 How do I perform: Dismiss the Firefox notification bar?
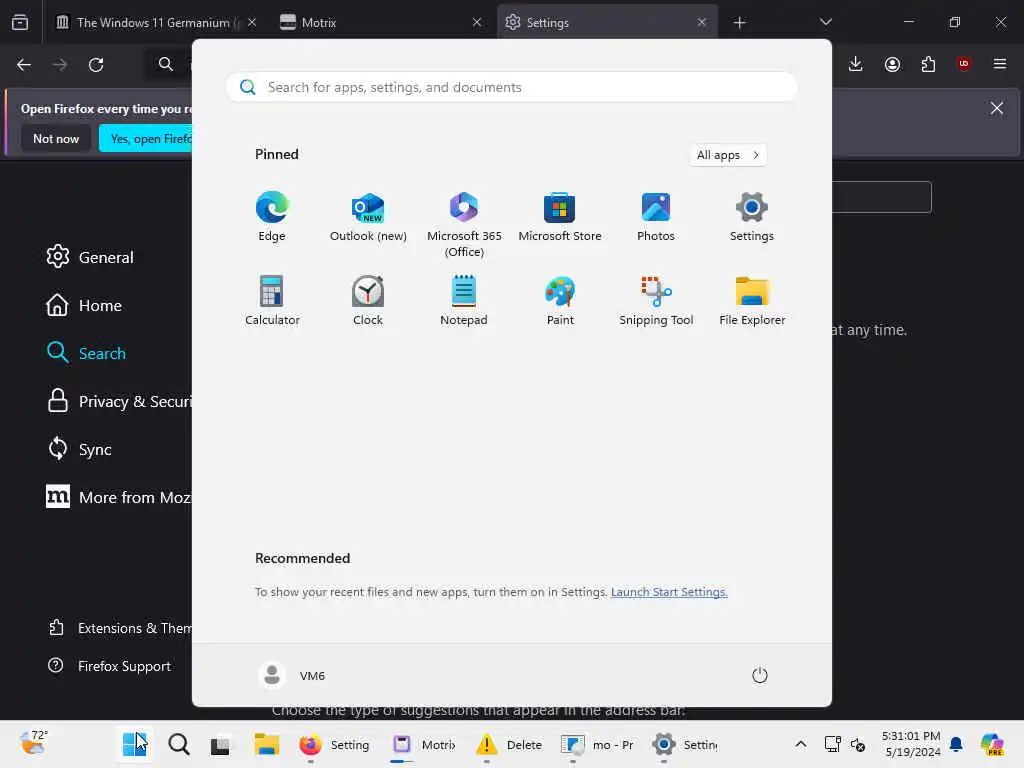(997, 108)
